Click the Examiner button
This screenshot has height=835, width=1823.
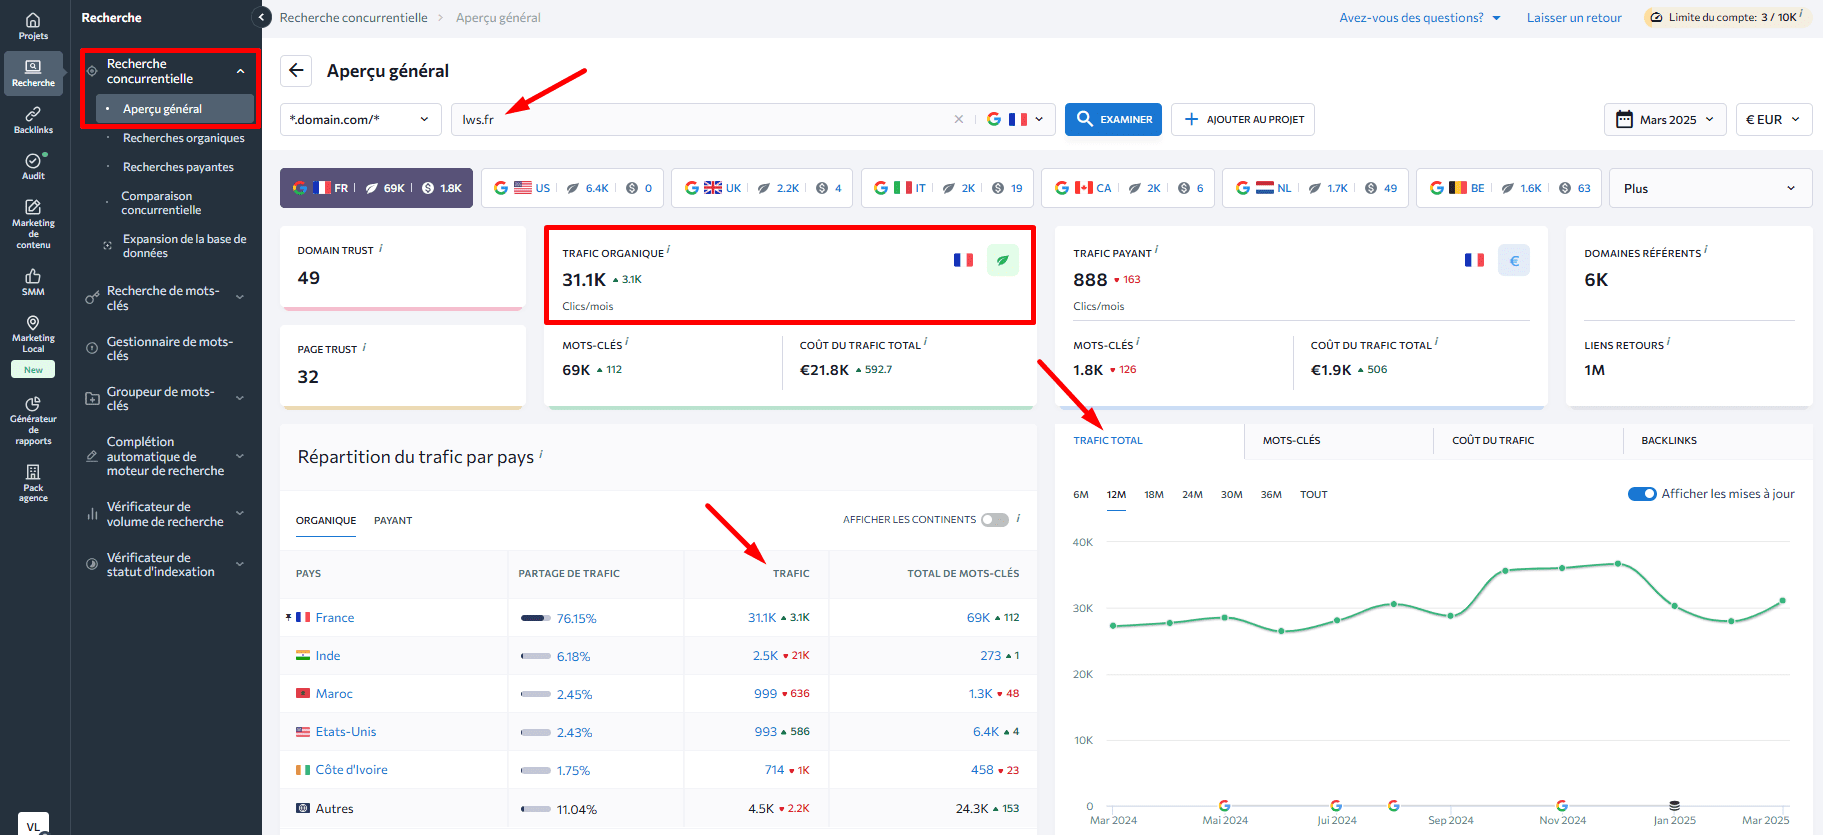tap(1113, 119)
